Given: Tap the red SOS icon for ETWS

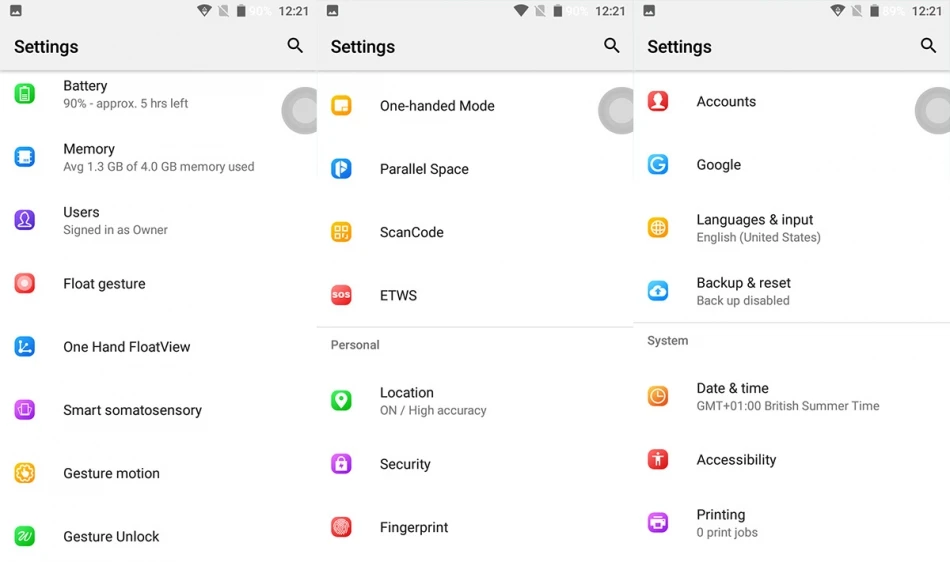Looking at the screenshot, I should coord(341,295).
